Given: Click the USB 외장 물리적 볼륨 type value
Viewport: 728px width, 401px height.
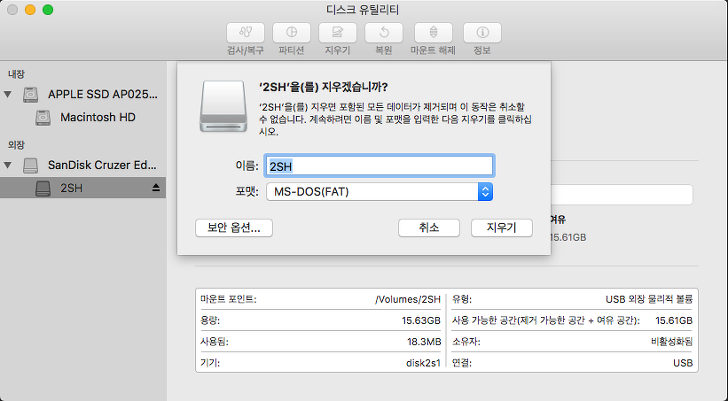Looking at the screenshot, I should tap(649, 299).
